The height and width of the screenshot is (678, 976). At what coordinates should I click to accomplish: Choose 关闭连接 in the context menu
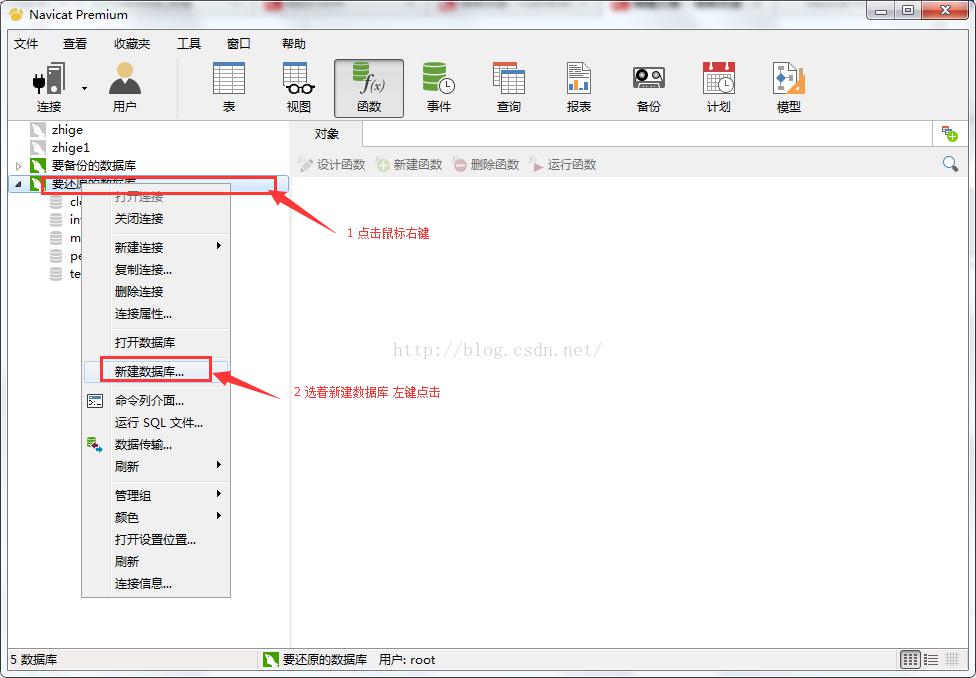coord(156,219)
